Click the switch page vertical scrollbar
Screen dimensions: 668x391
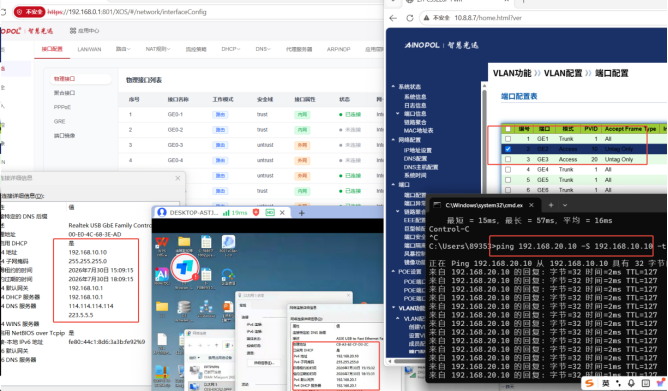[484, 141]
